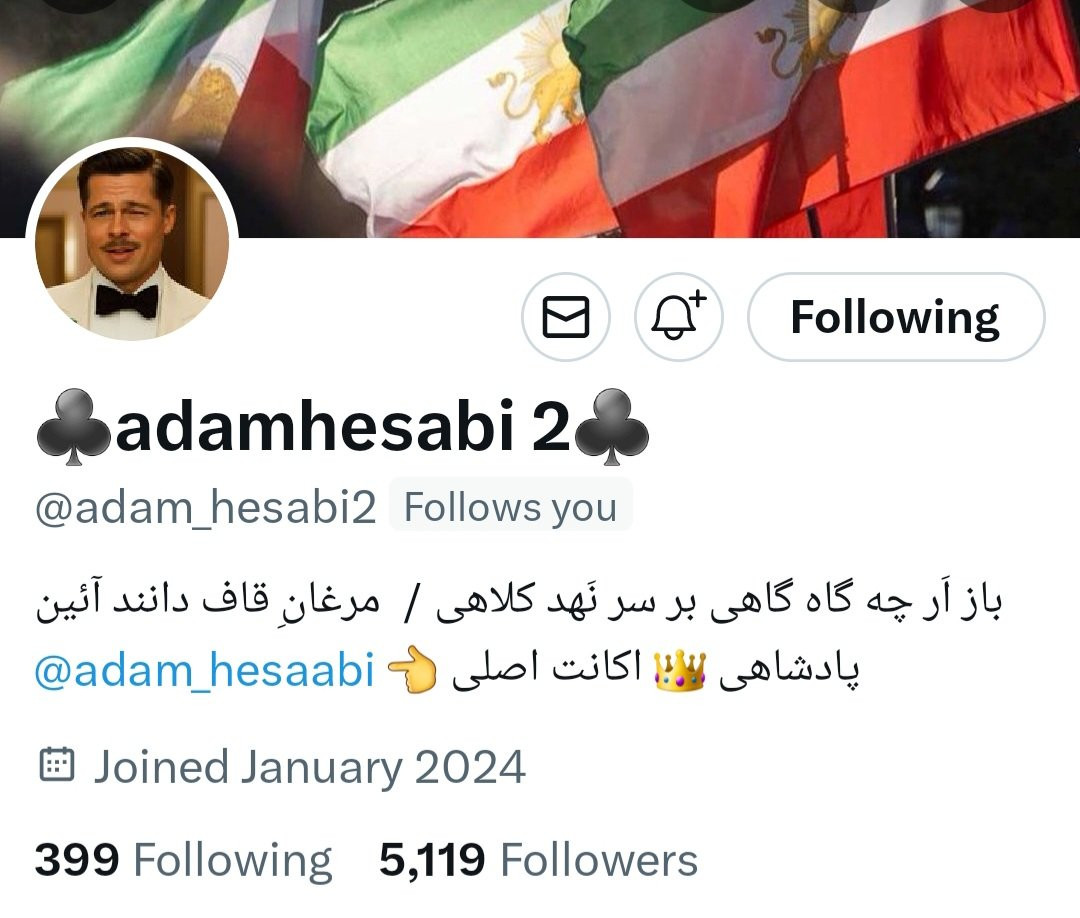Open the 399 Following list

pos(183,860)
